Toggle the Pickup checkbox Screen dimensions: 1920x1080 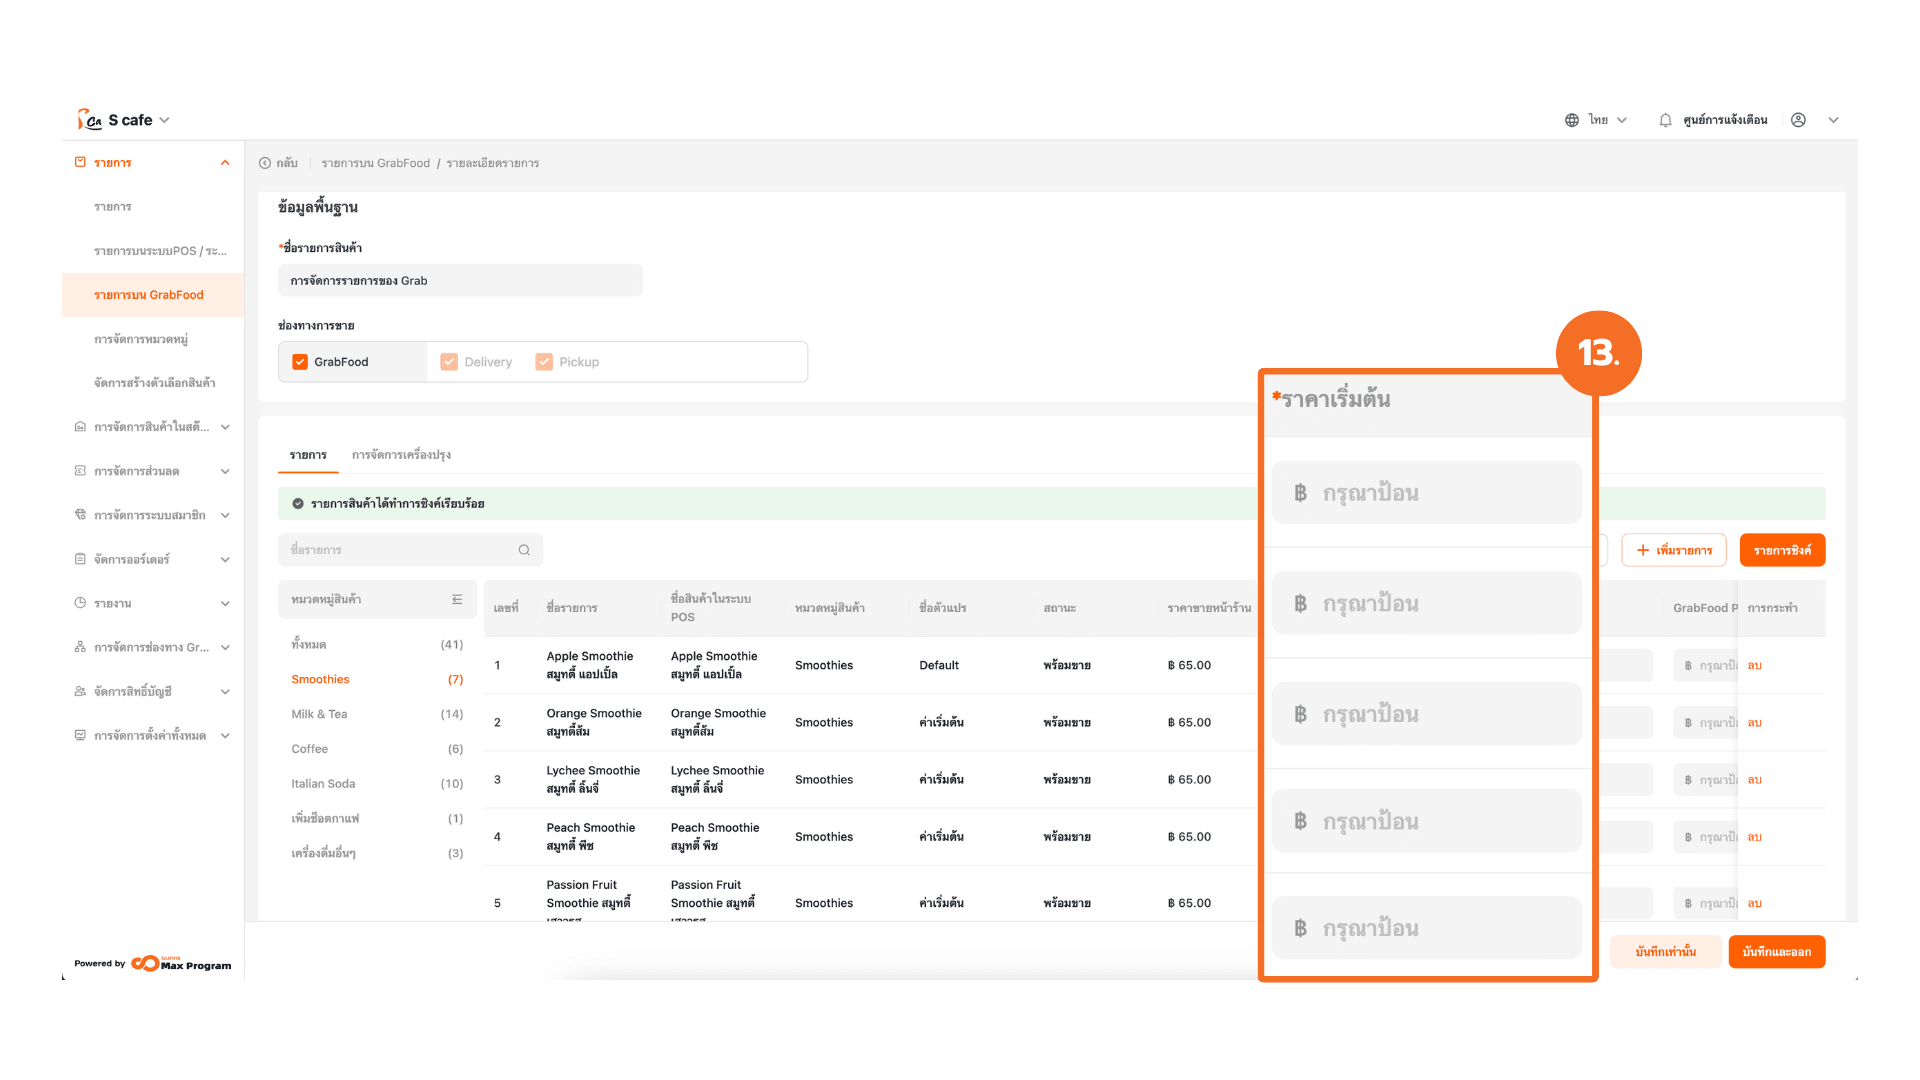(544, 362)
